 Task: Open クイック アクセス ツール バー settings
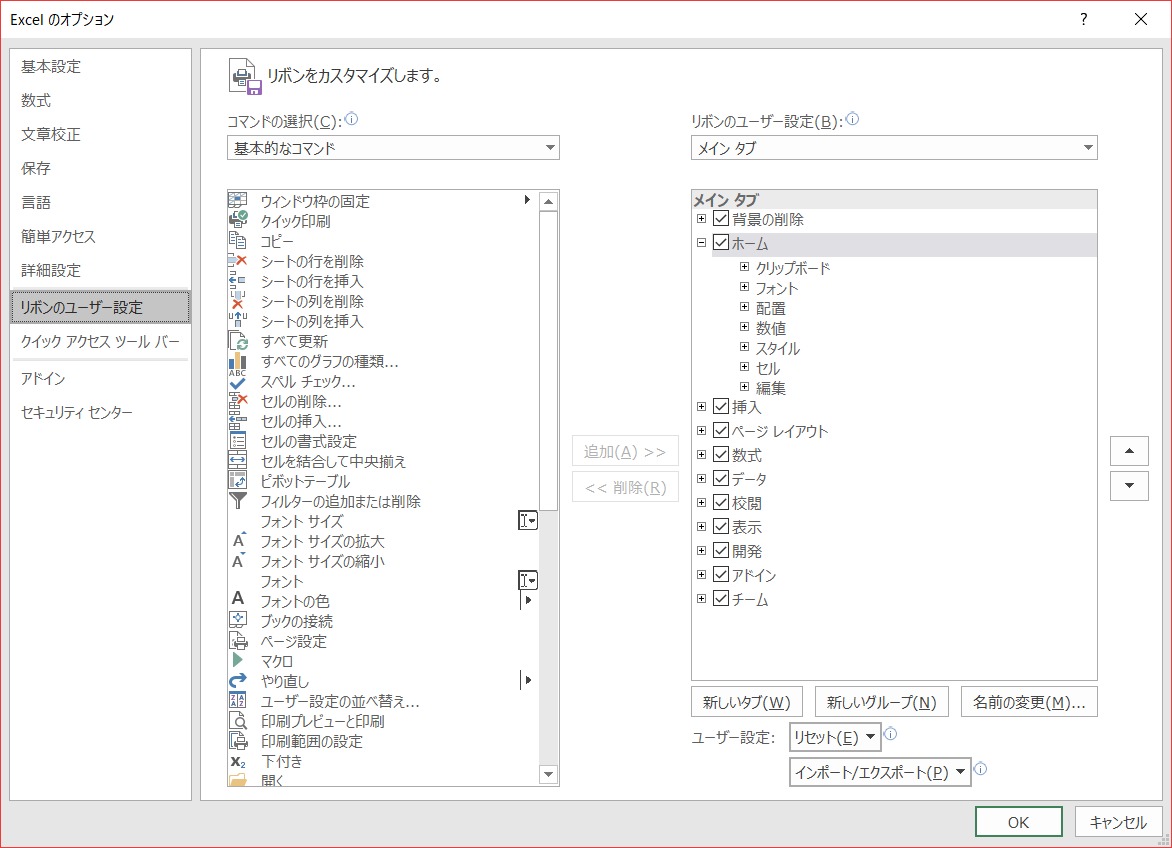click(100, 341)
